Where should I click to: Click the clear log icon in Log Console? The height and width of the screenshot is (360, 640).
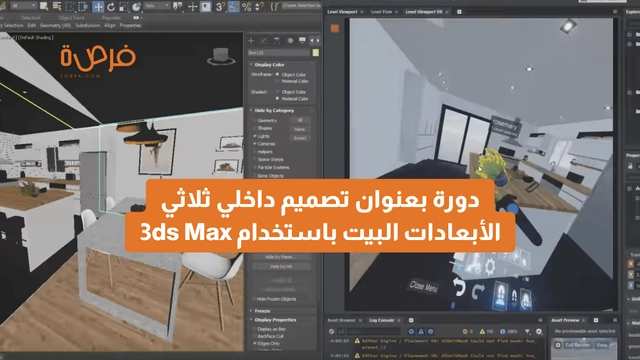point(332,331)
